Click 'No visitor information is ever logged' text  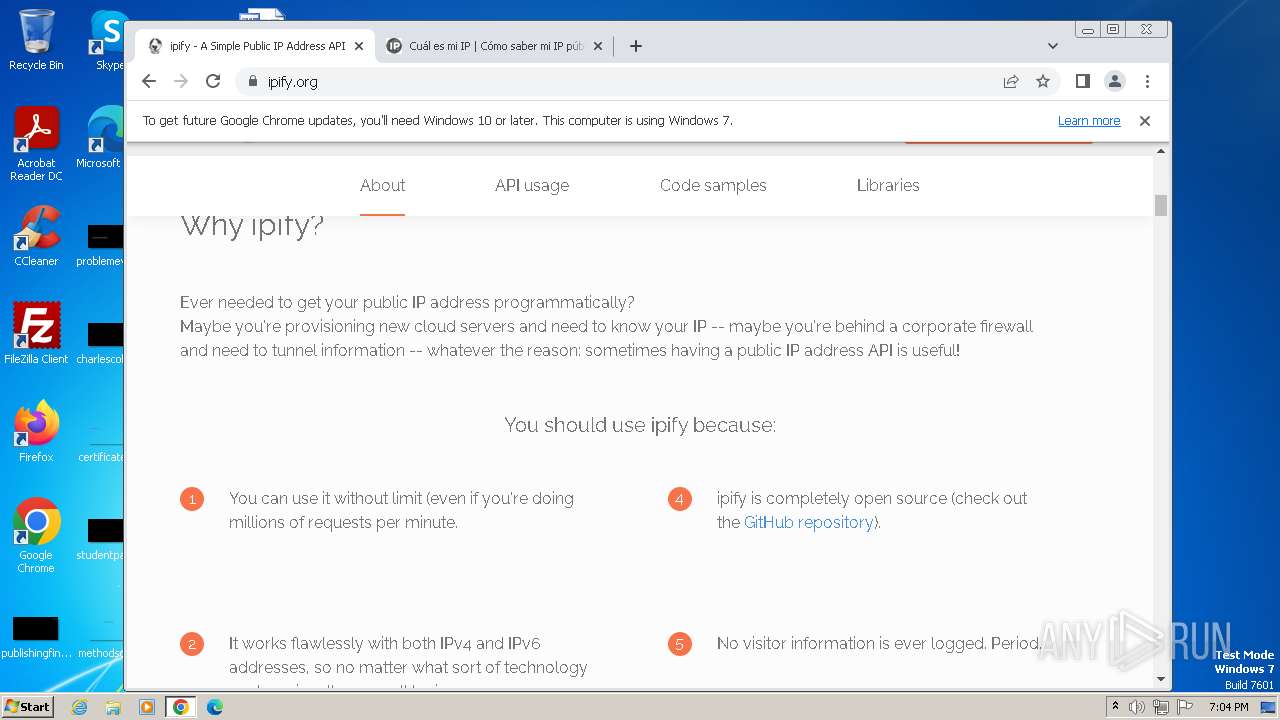[x=878, y=644]
